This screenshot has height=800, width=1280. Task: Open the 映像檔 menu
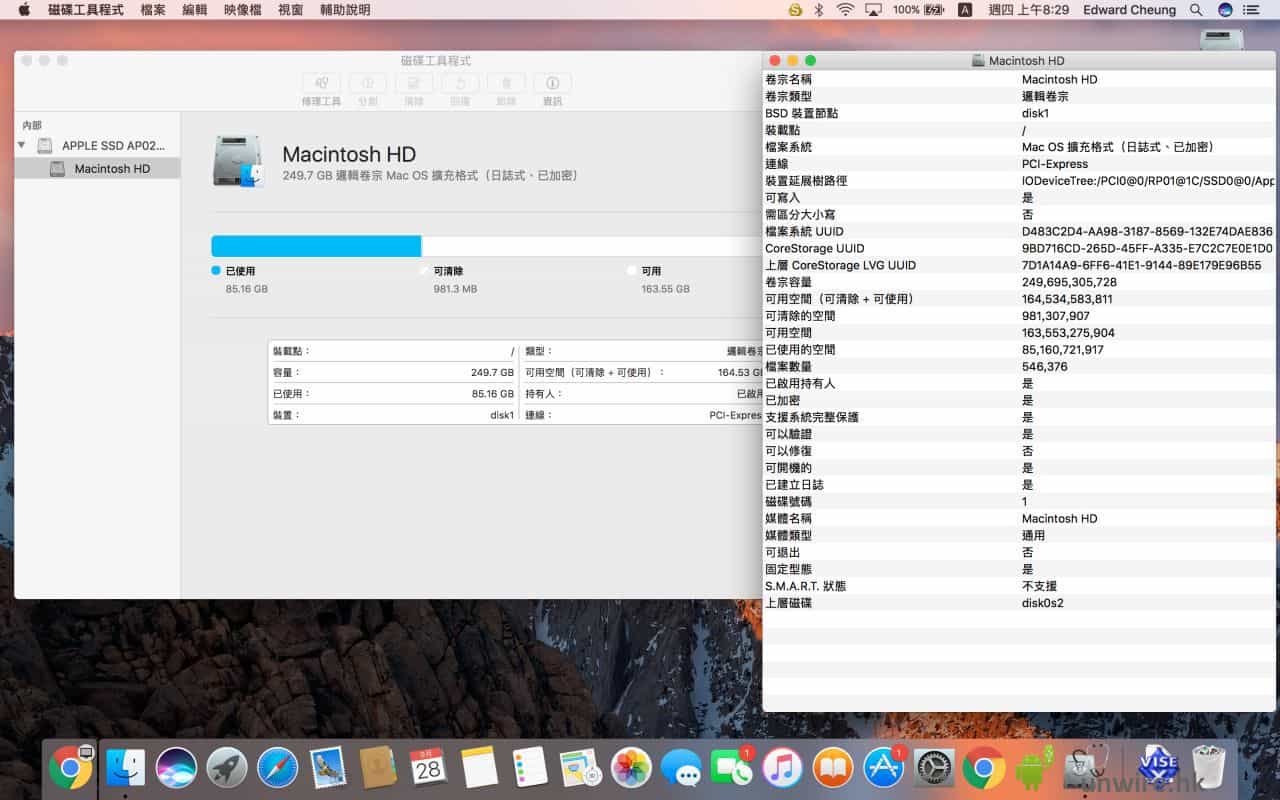point(242,10)
